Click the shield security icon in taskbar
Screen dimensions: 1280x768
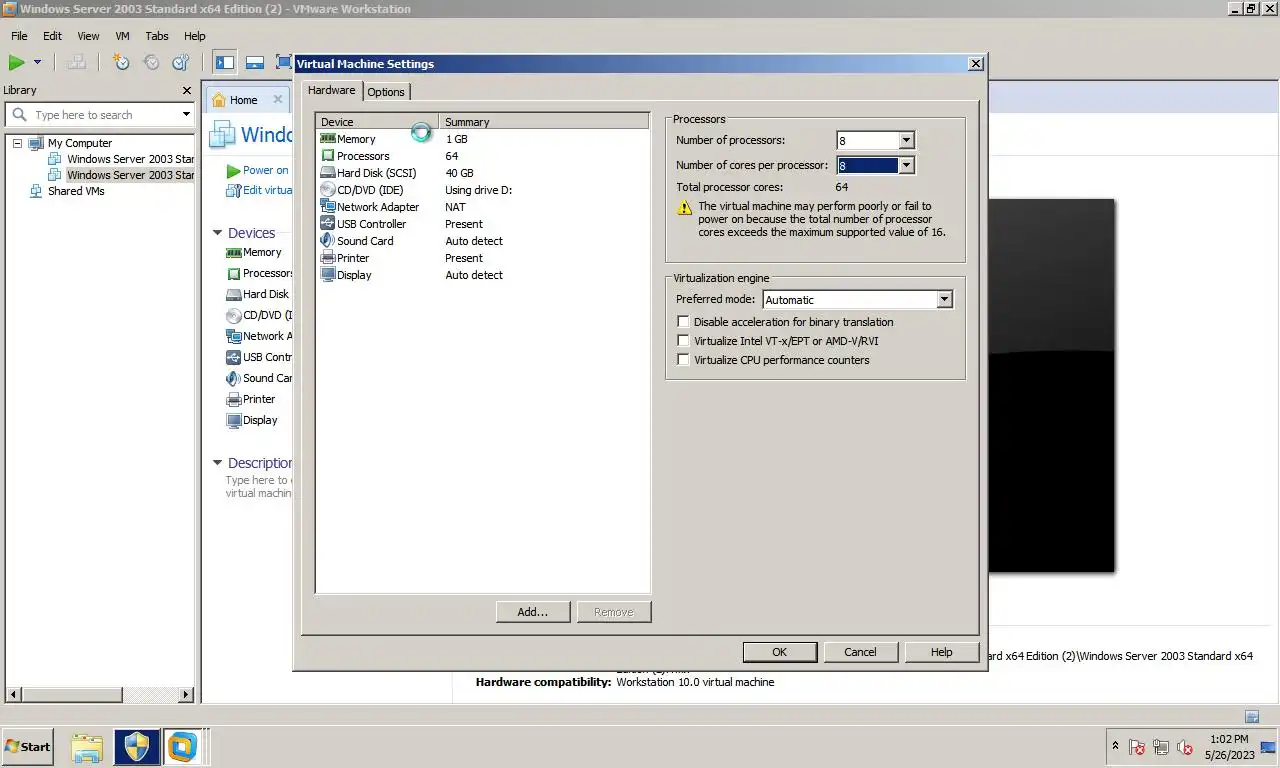137,746
